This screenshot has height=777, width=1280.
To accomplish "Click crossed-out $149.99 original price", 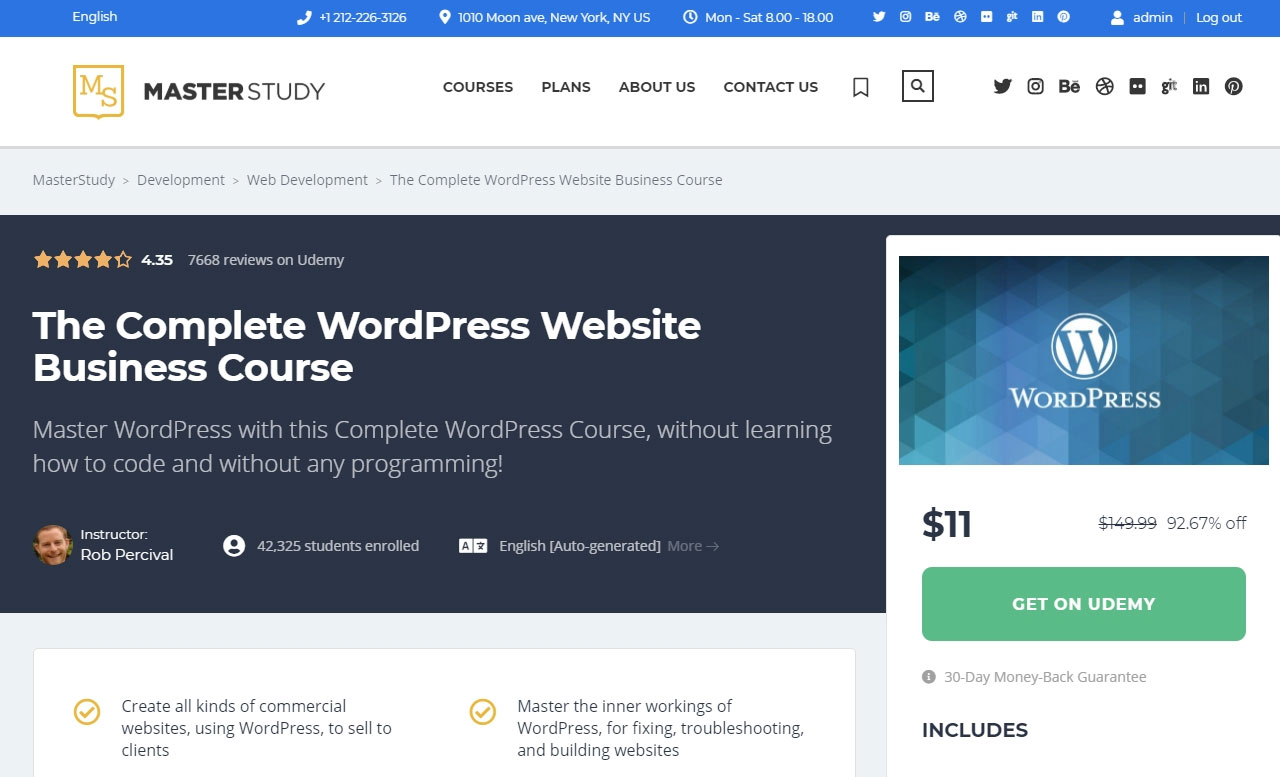I will click(x=1128, y=523).
